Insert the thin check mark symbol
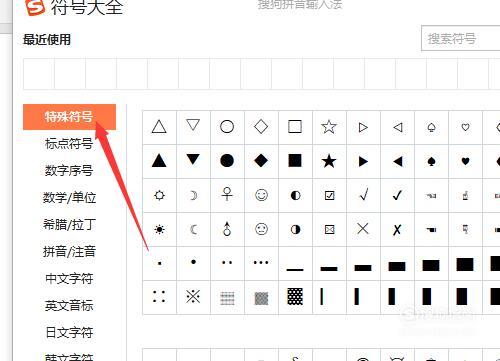500x361 pixels. pyautogui.click(x=364, y=195)
